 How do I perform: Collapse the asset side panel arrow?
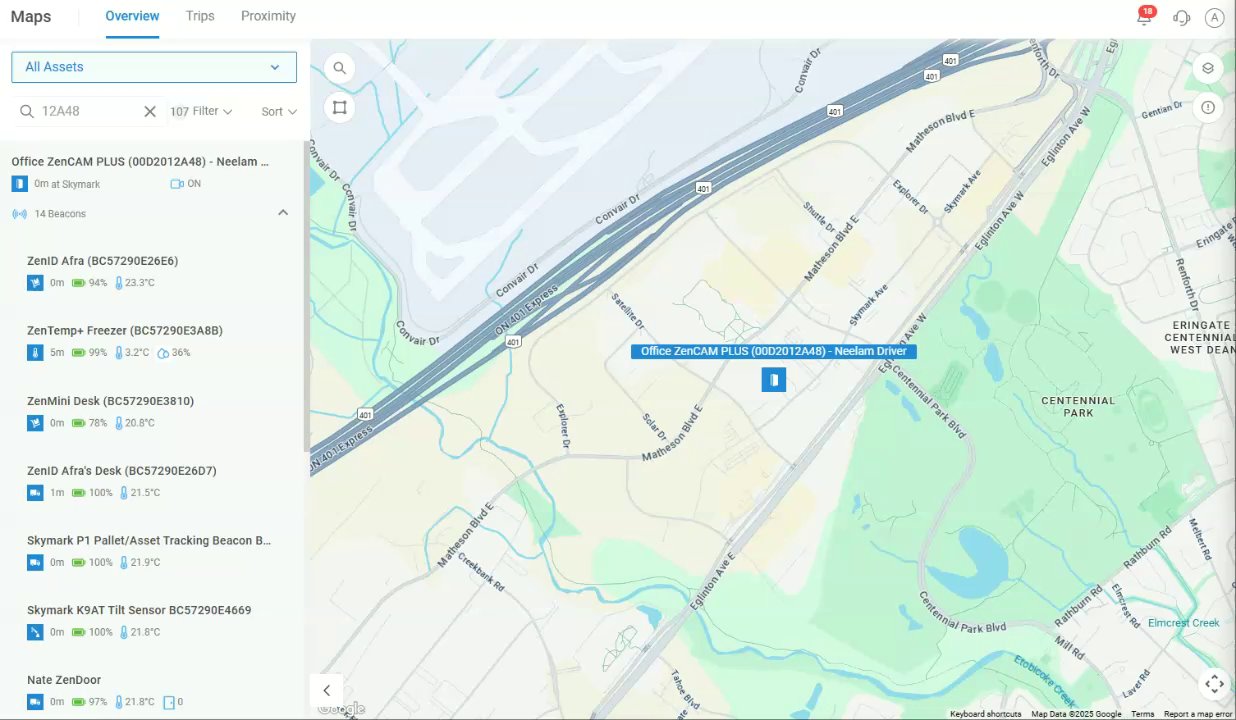pyautogui.click(x=326, y=690)
